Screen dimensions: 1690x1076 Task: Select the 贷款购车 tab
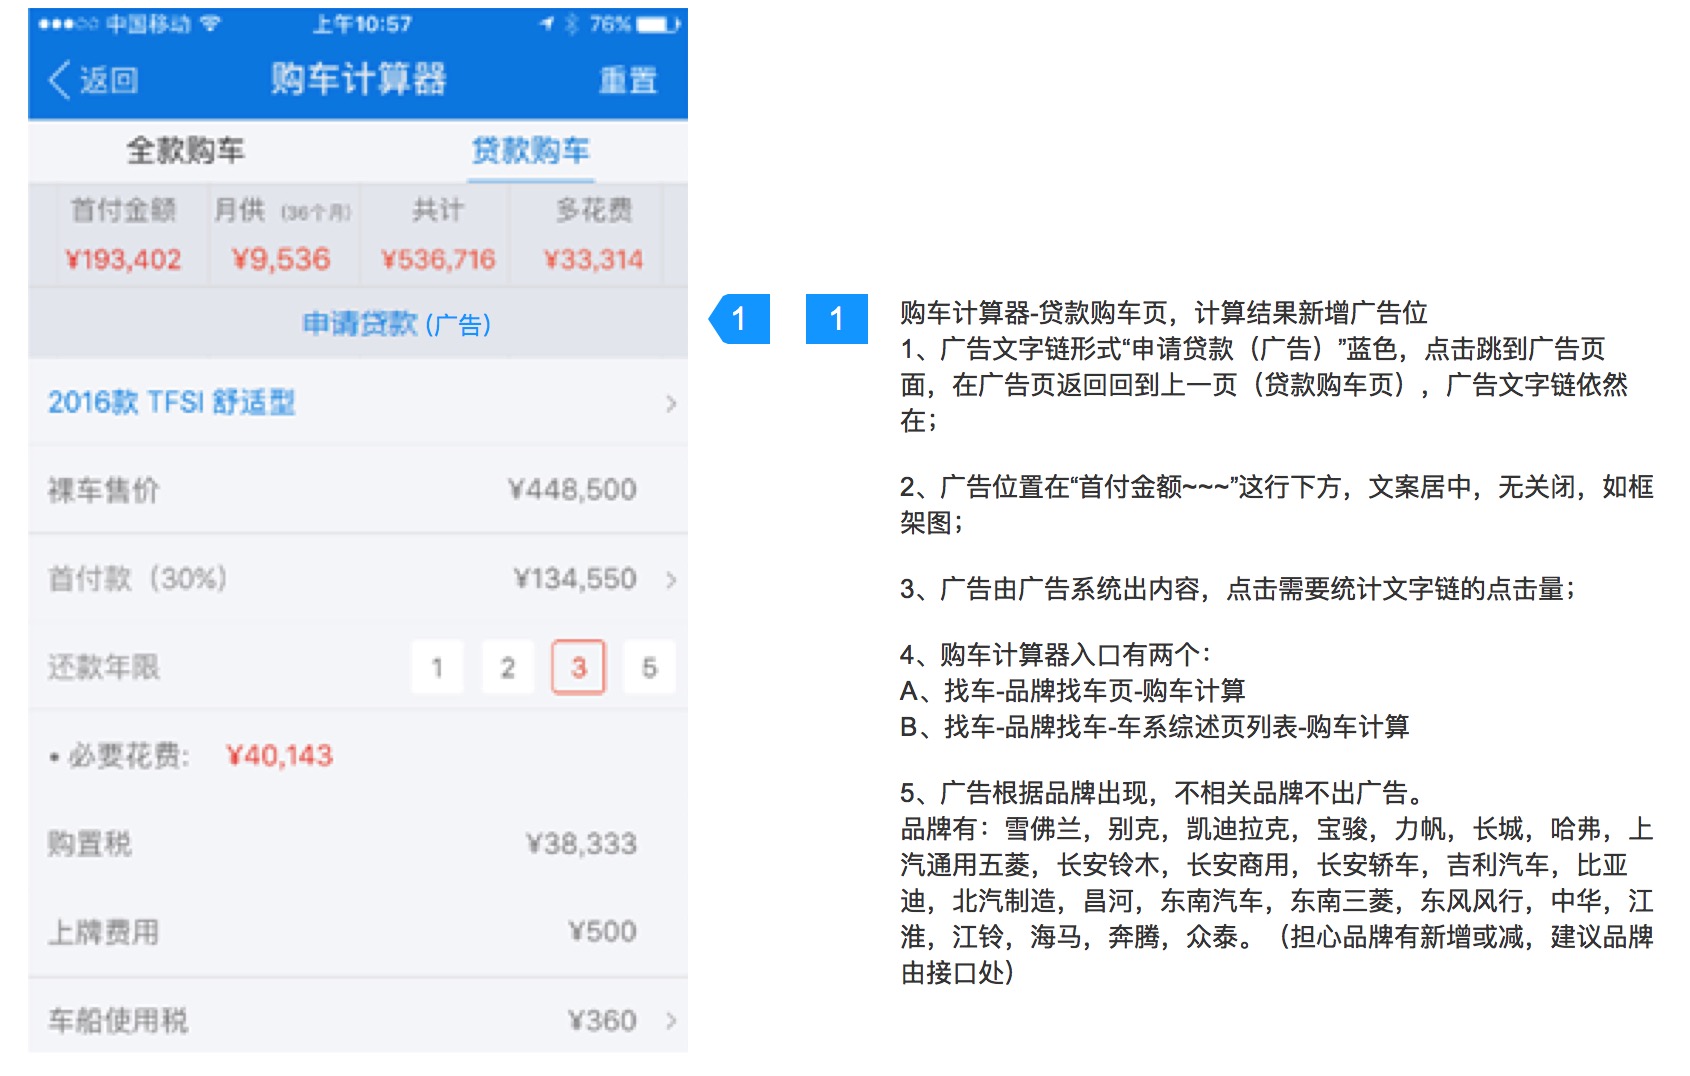[x=530, y=151]
